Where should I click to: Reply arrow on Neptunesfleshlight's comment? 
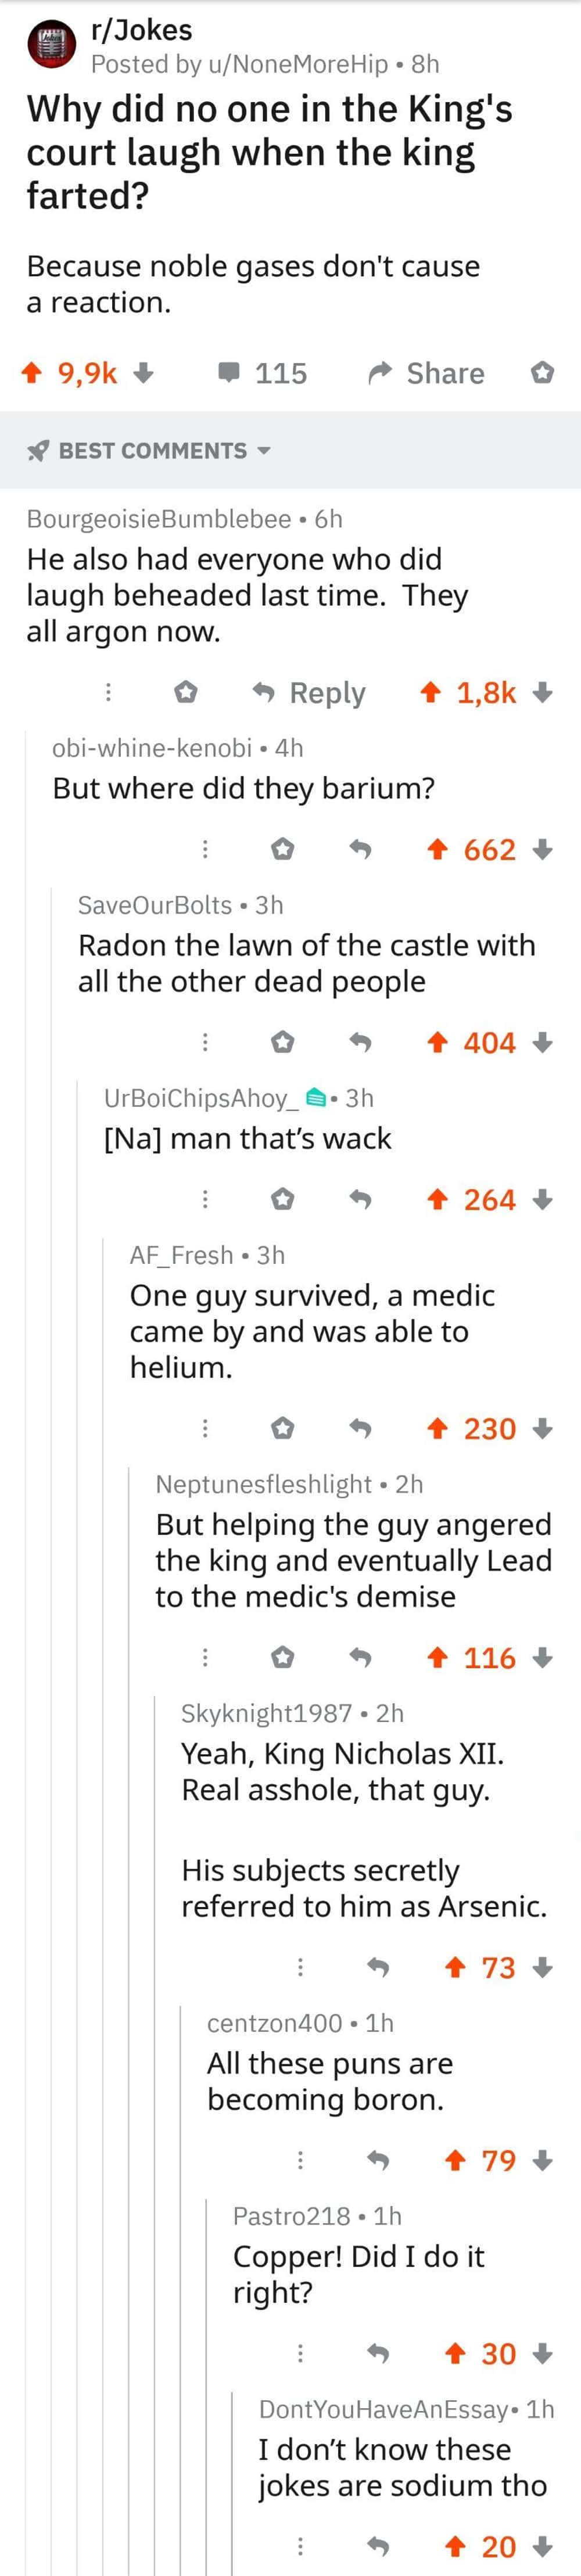tap(361, 1658)
